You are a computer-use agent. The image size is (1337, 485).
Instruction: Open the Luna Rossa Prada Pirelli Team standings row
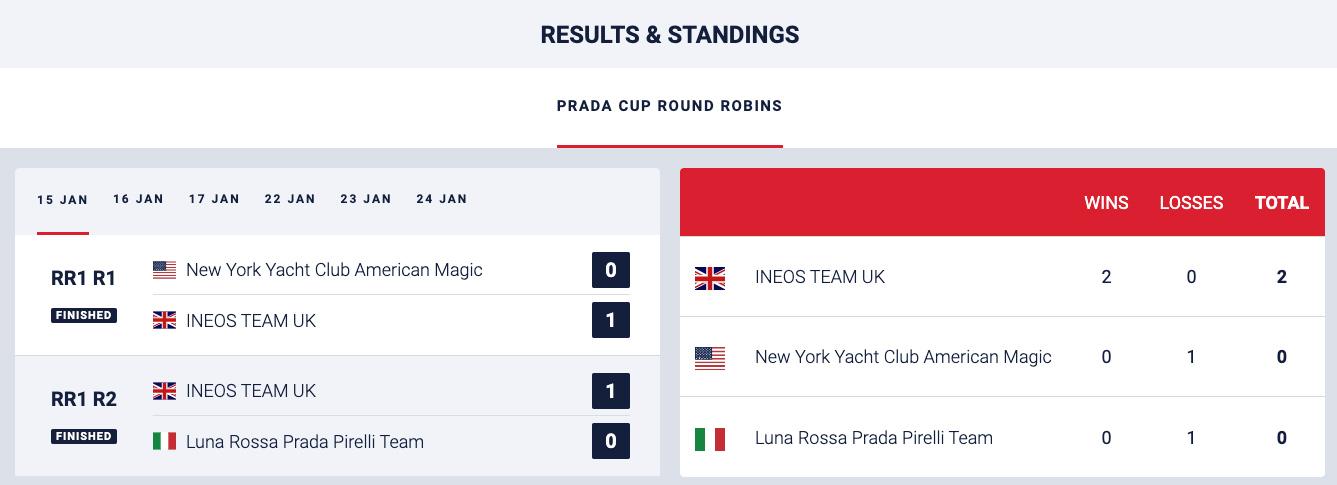click(873, 438)
